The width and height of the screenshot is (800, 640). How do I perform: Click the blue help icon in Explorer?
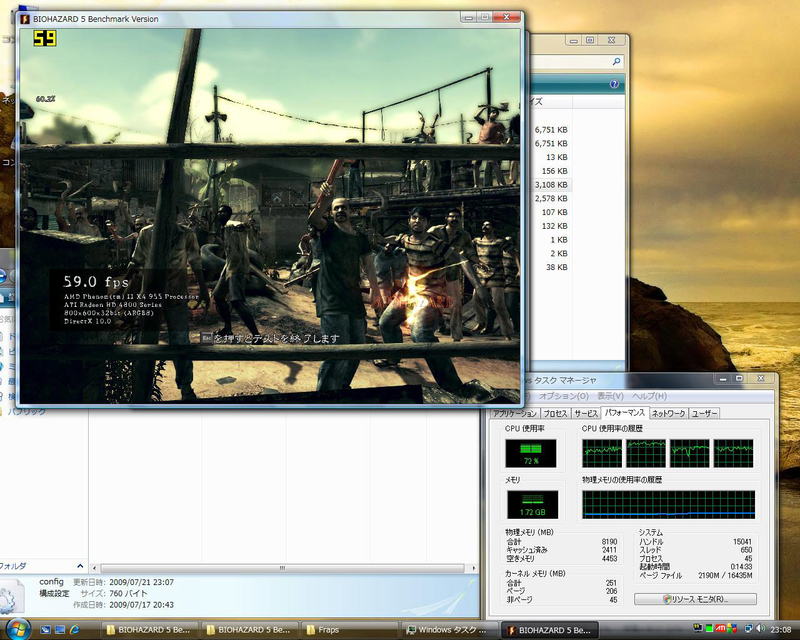click(614, 84)
